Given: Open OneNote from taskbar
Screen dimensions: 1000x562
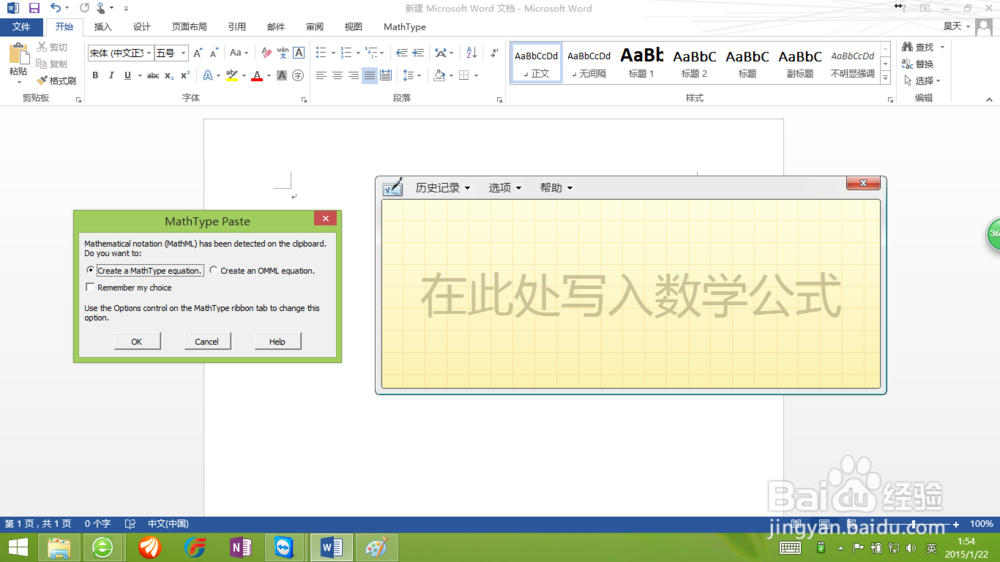Looking at the screenshot, I should pyautogui.click(x=240, y=547).
